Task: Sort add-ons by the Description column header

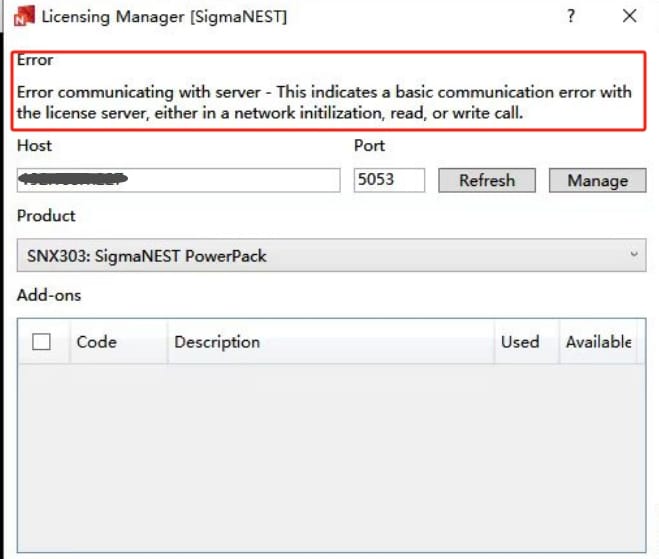Action: [331, 342]
